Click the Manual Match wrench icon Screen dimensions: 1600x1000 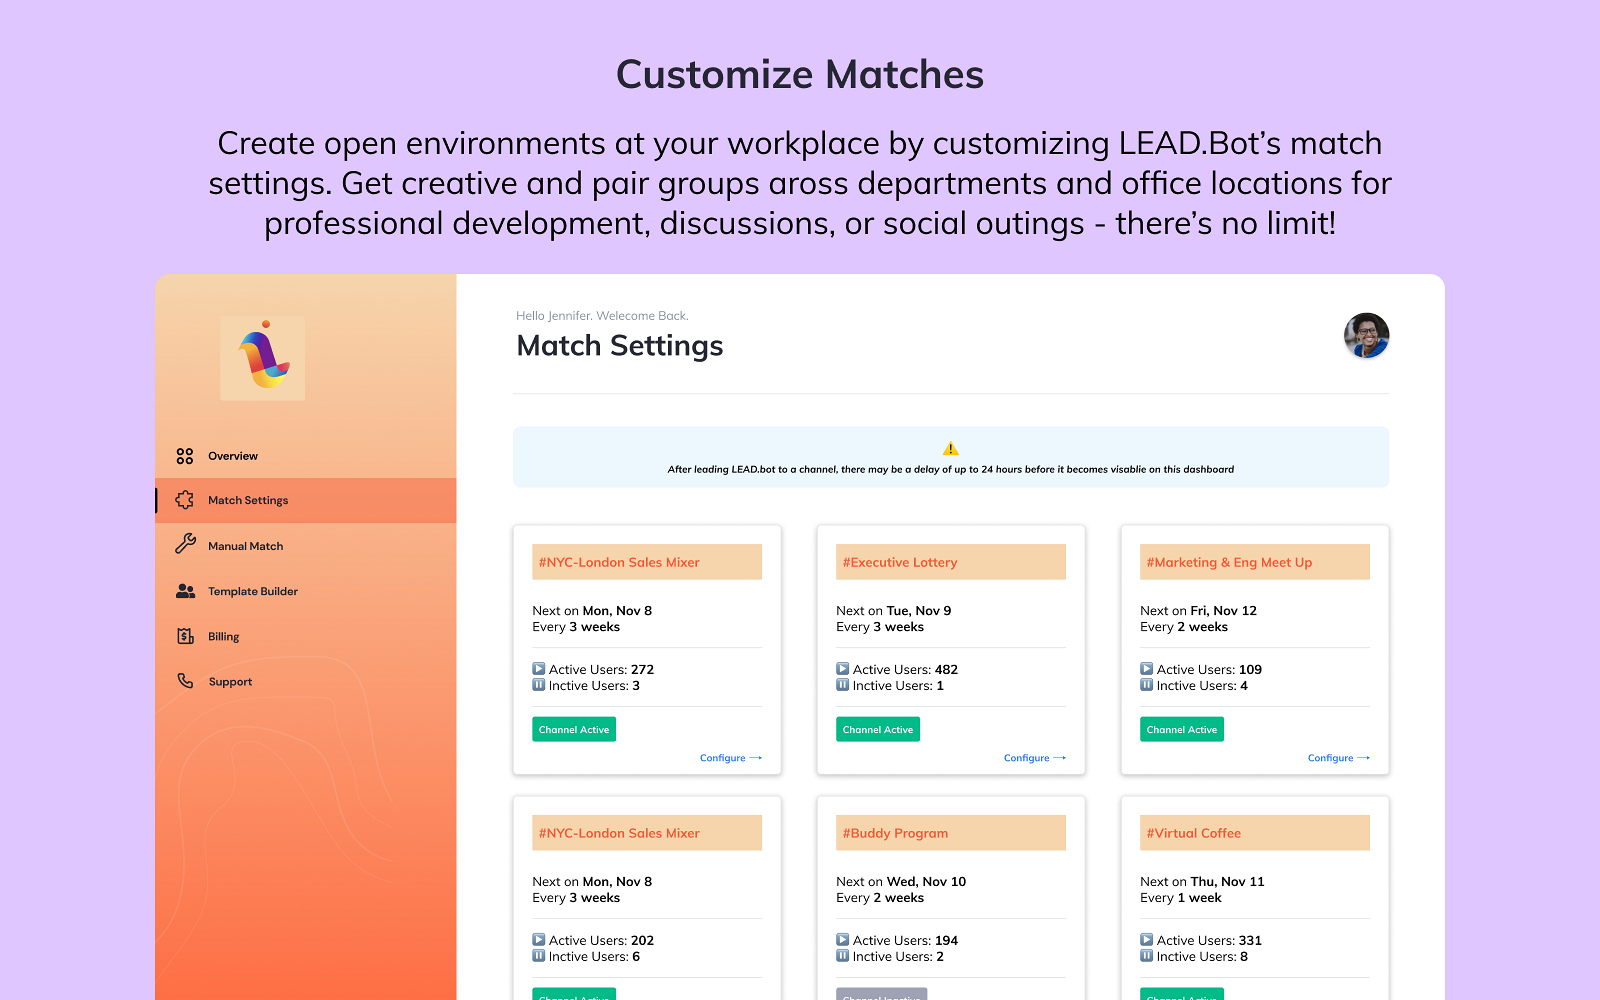[185, 545]
